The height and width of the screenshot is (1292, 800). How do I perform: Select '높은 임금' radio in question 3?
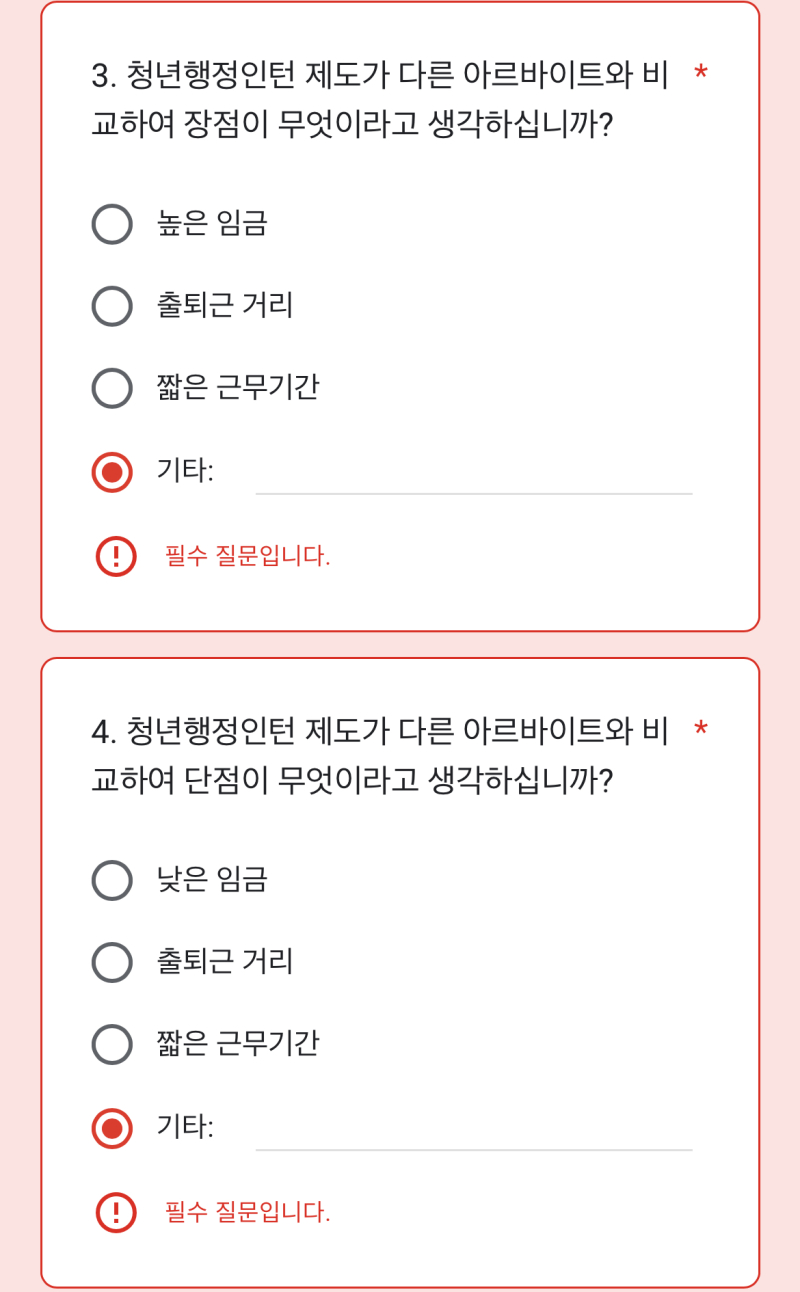coord(112,224)
